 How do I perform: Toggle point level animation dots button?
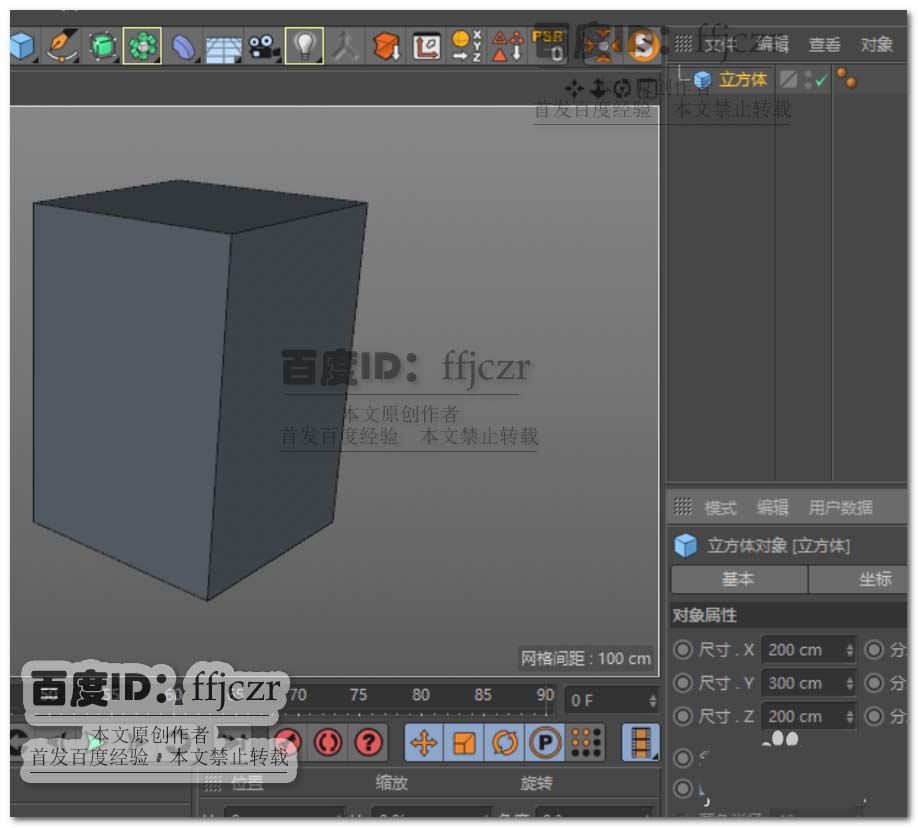tap(585, 743)
